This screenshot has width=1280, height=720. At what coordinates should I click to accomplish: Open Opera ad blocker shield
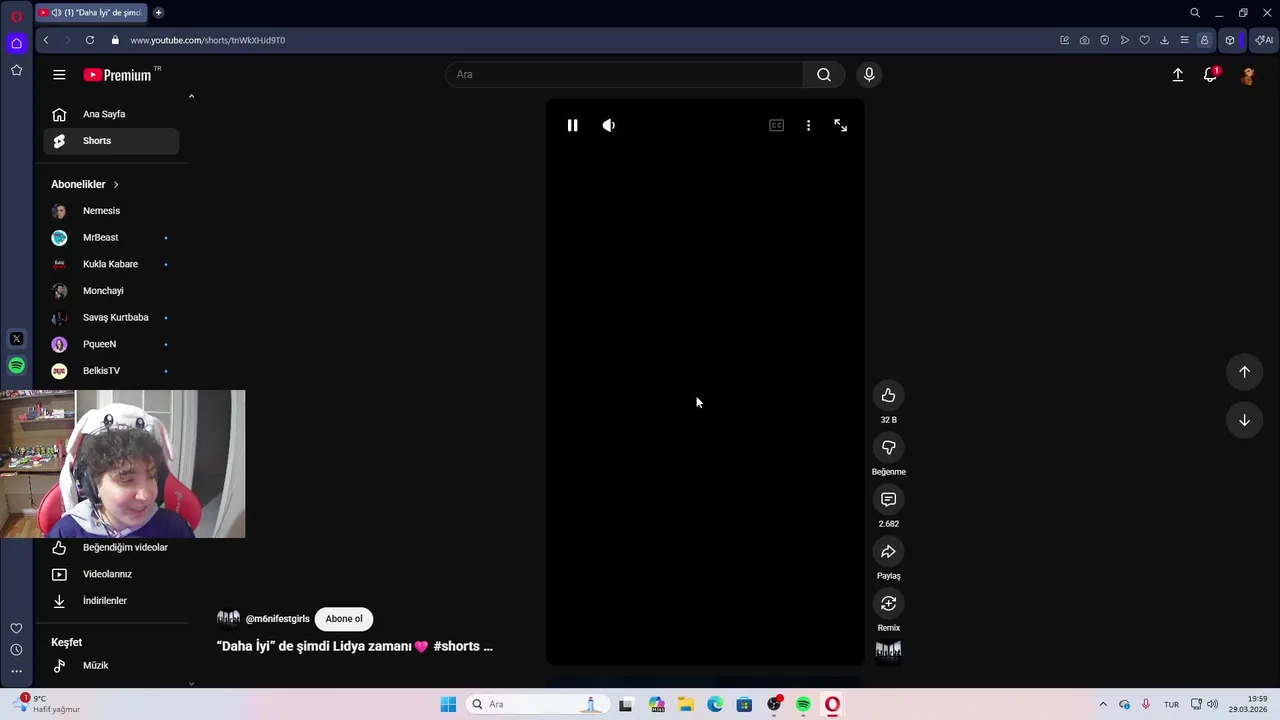tap(1104, 40)
